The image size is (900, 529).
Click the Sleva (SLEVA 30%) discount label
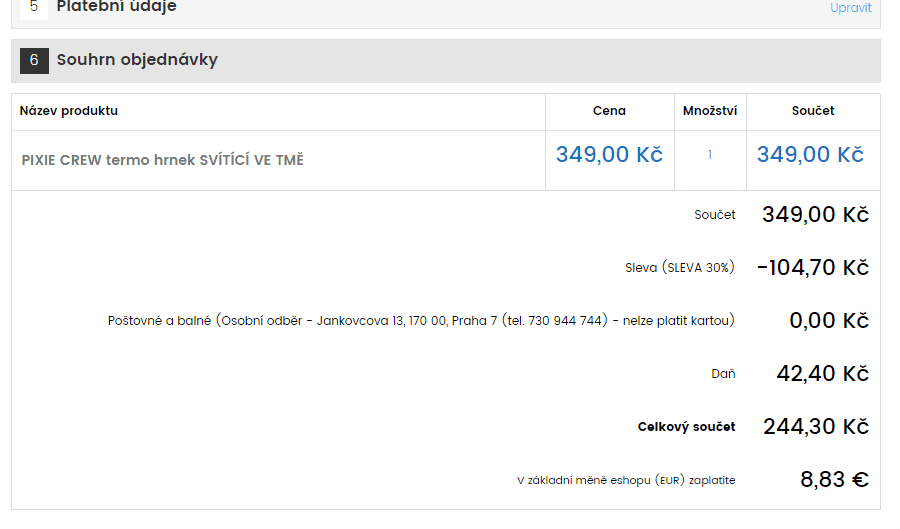[680, 268]
